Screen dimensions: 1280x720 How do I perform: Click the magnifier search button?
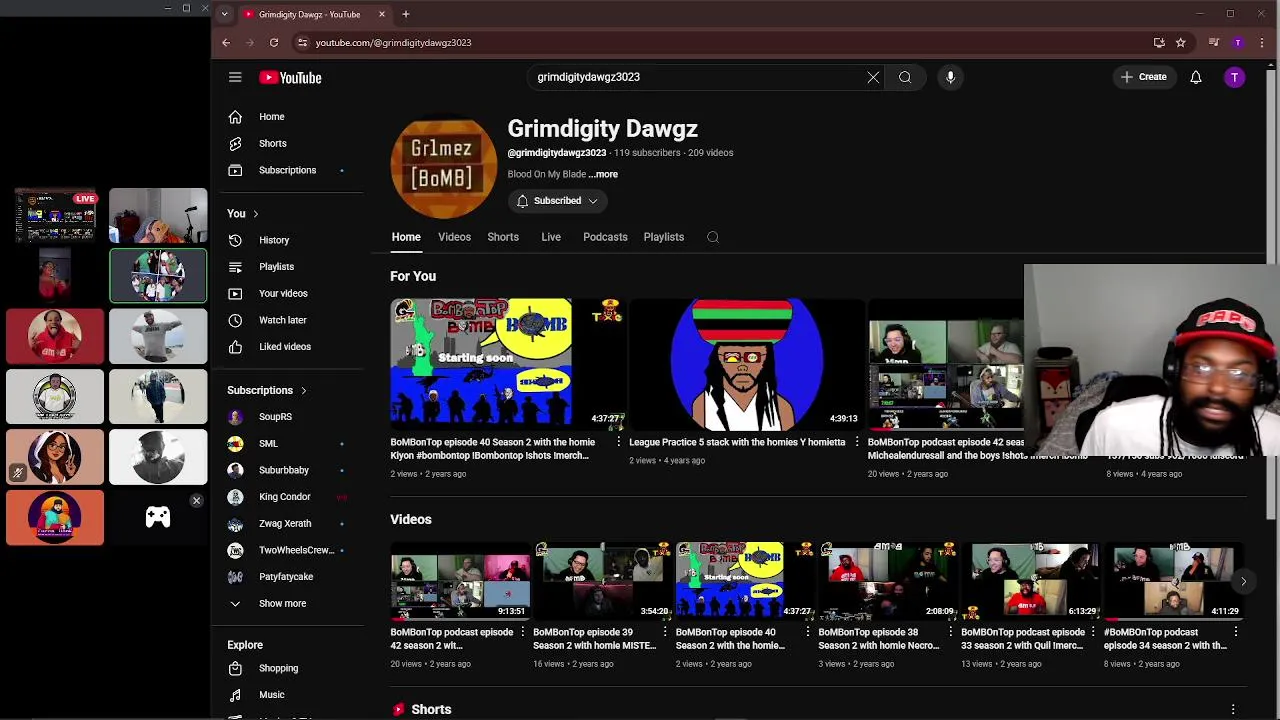(905, 77)
